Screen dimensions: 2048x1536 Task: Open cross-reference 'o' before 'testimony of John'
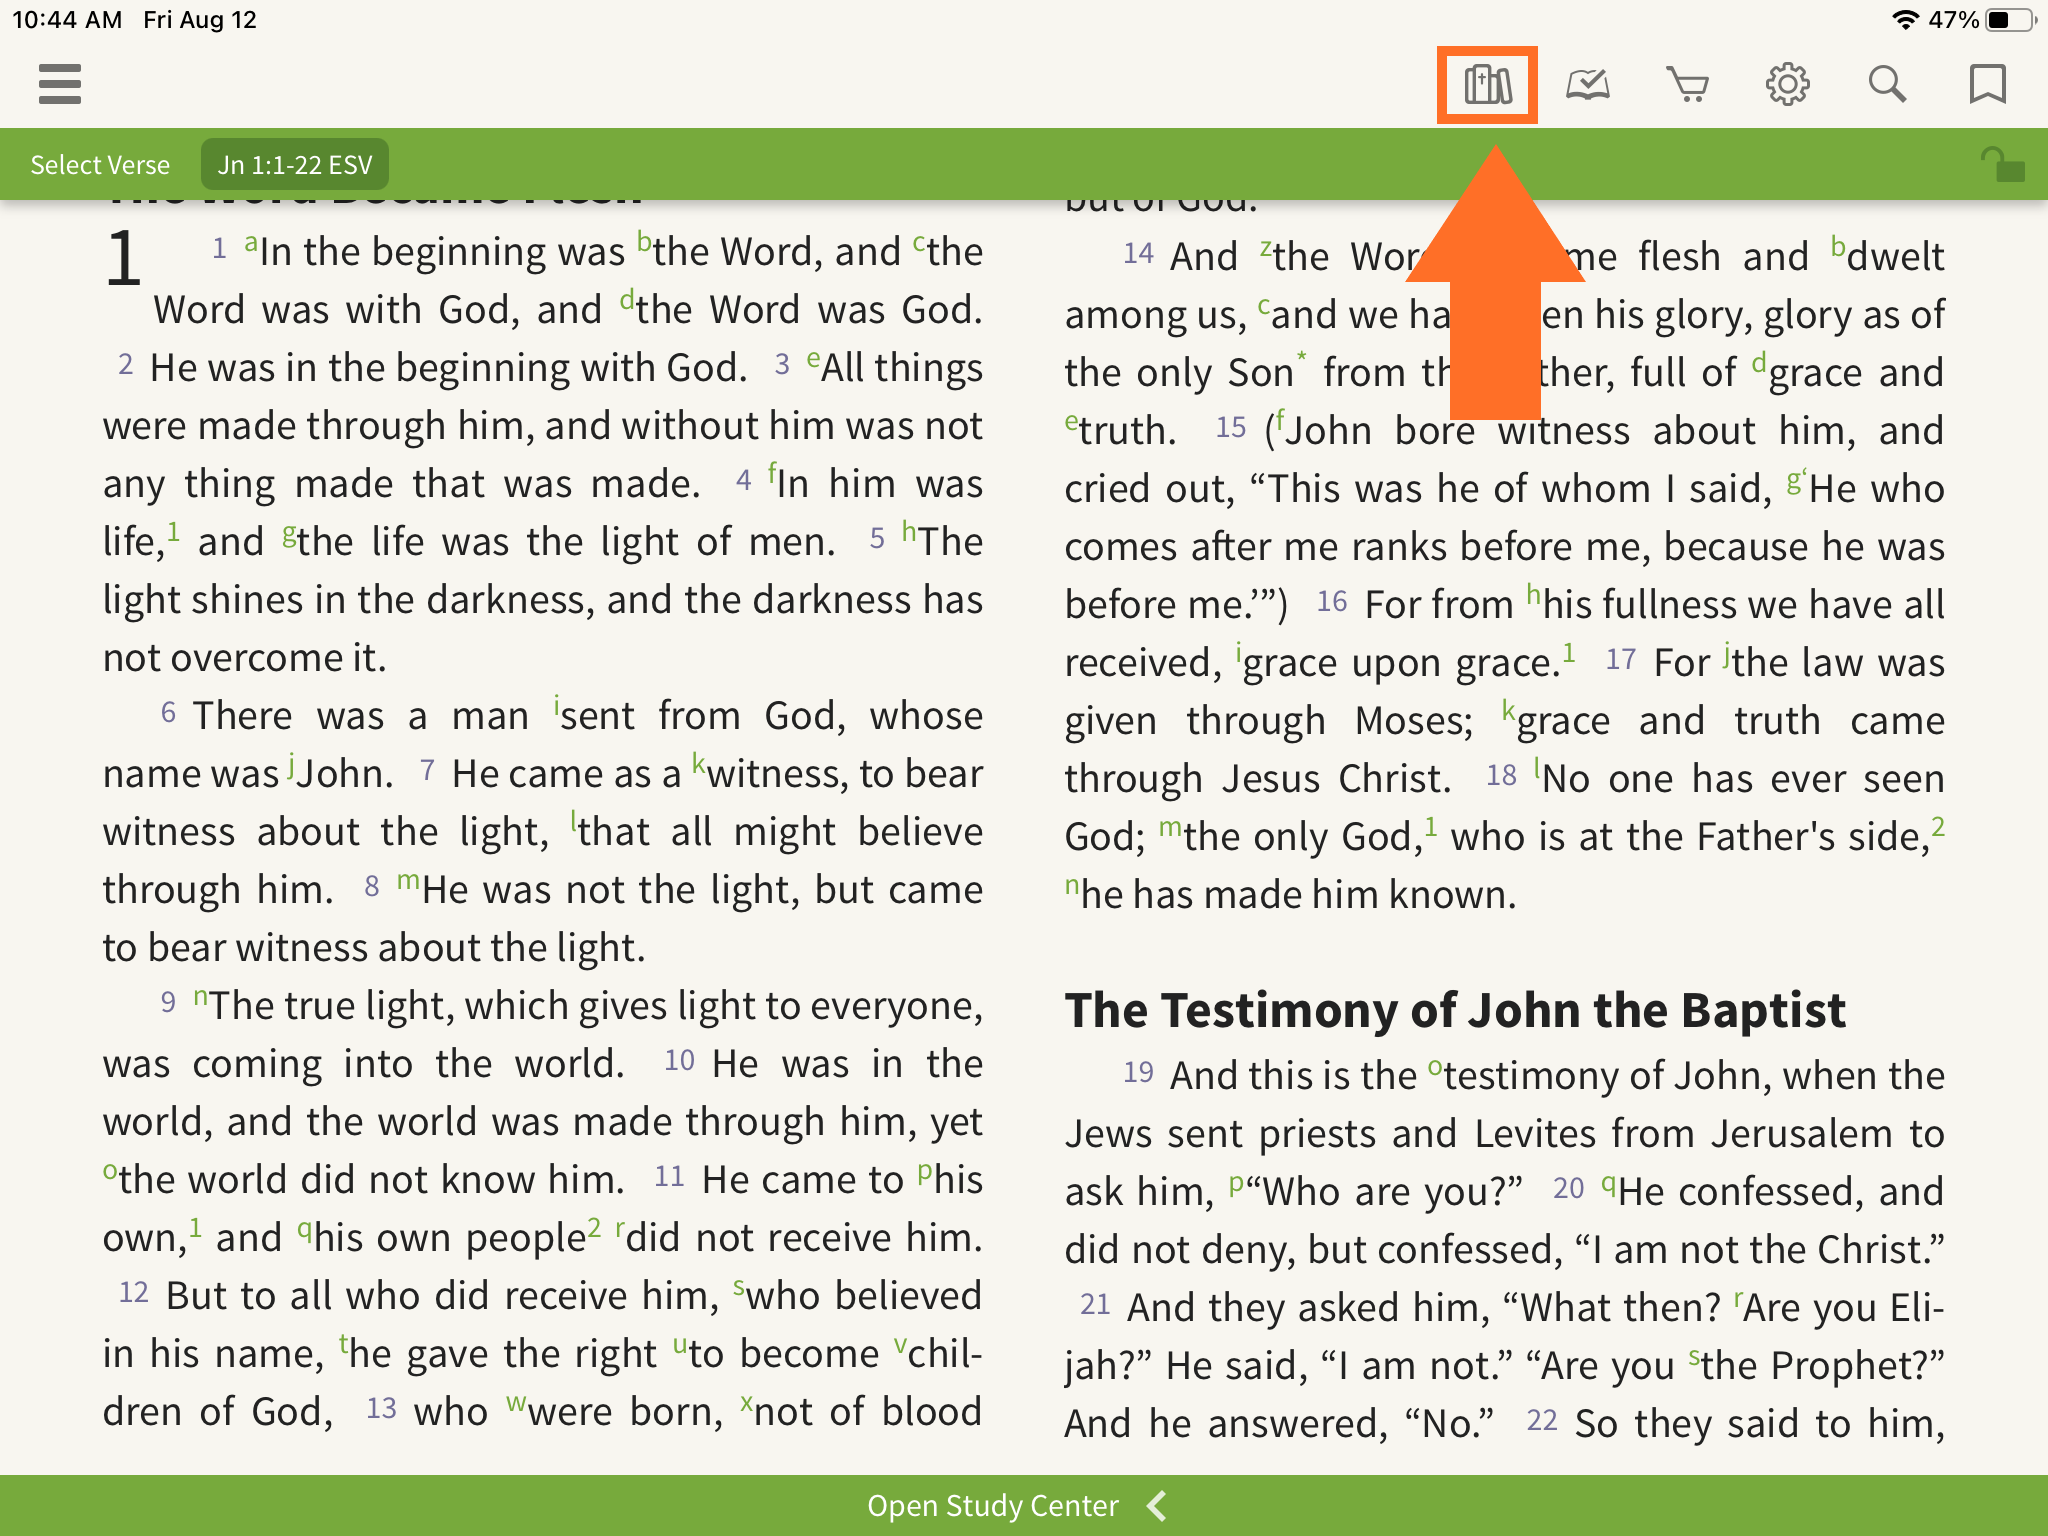point(1435,1067)
